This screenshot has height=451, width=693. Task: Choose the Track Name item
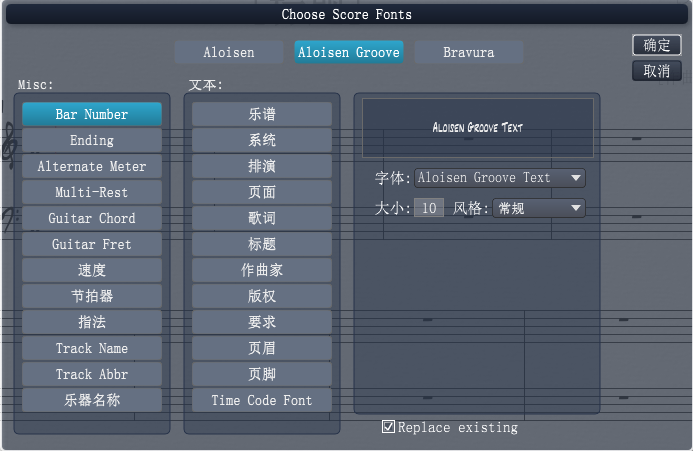(92, 349)
